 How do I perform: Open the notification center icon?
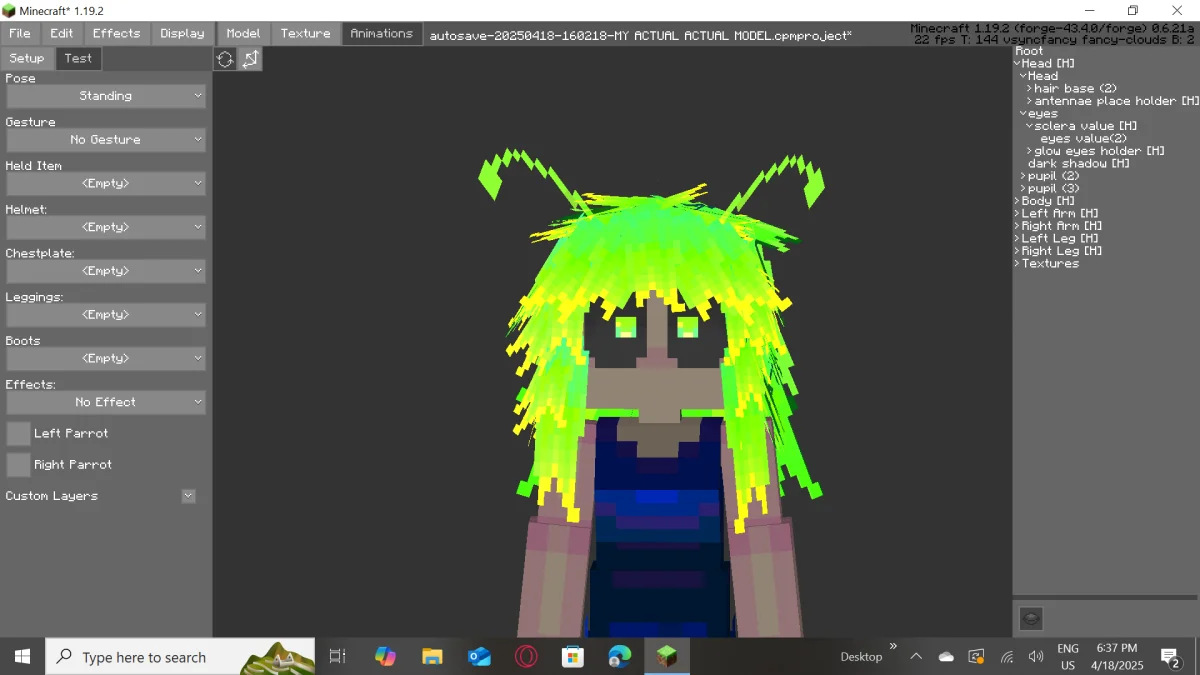click(x=1170, y=657)
